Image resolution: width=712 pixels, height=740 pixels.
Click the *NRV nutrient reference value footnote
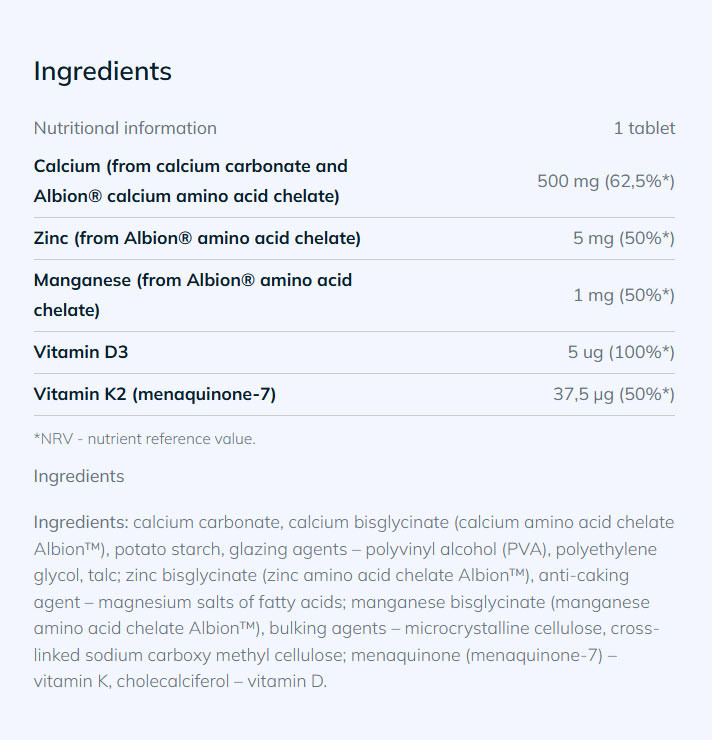click(145, 439)
